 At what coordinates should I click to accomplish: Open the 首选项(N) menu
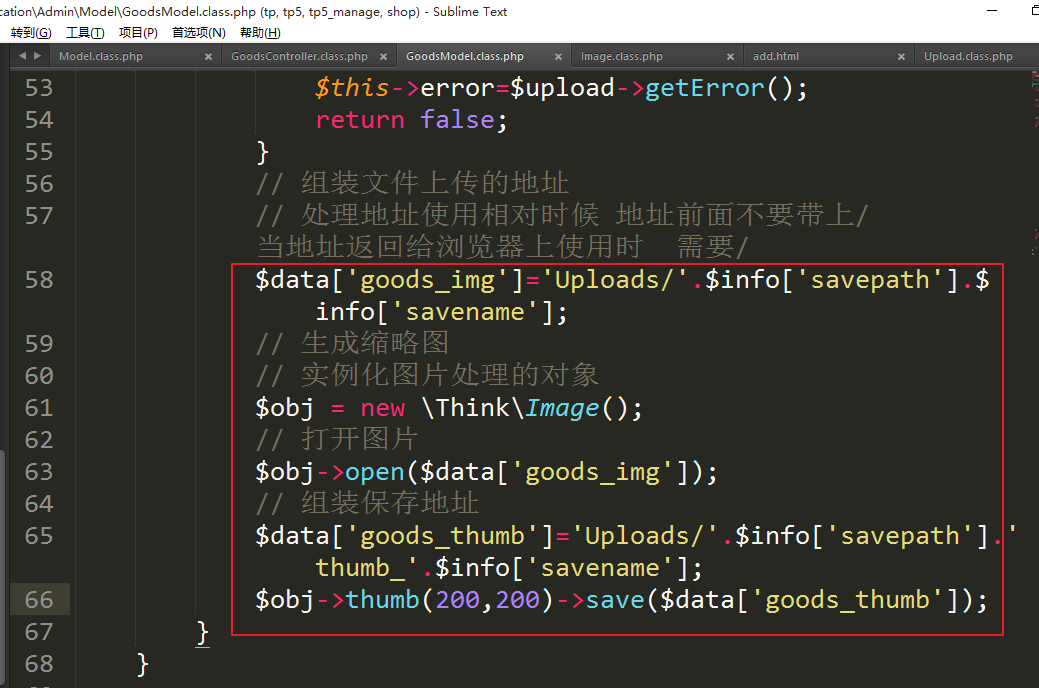199,33
